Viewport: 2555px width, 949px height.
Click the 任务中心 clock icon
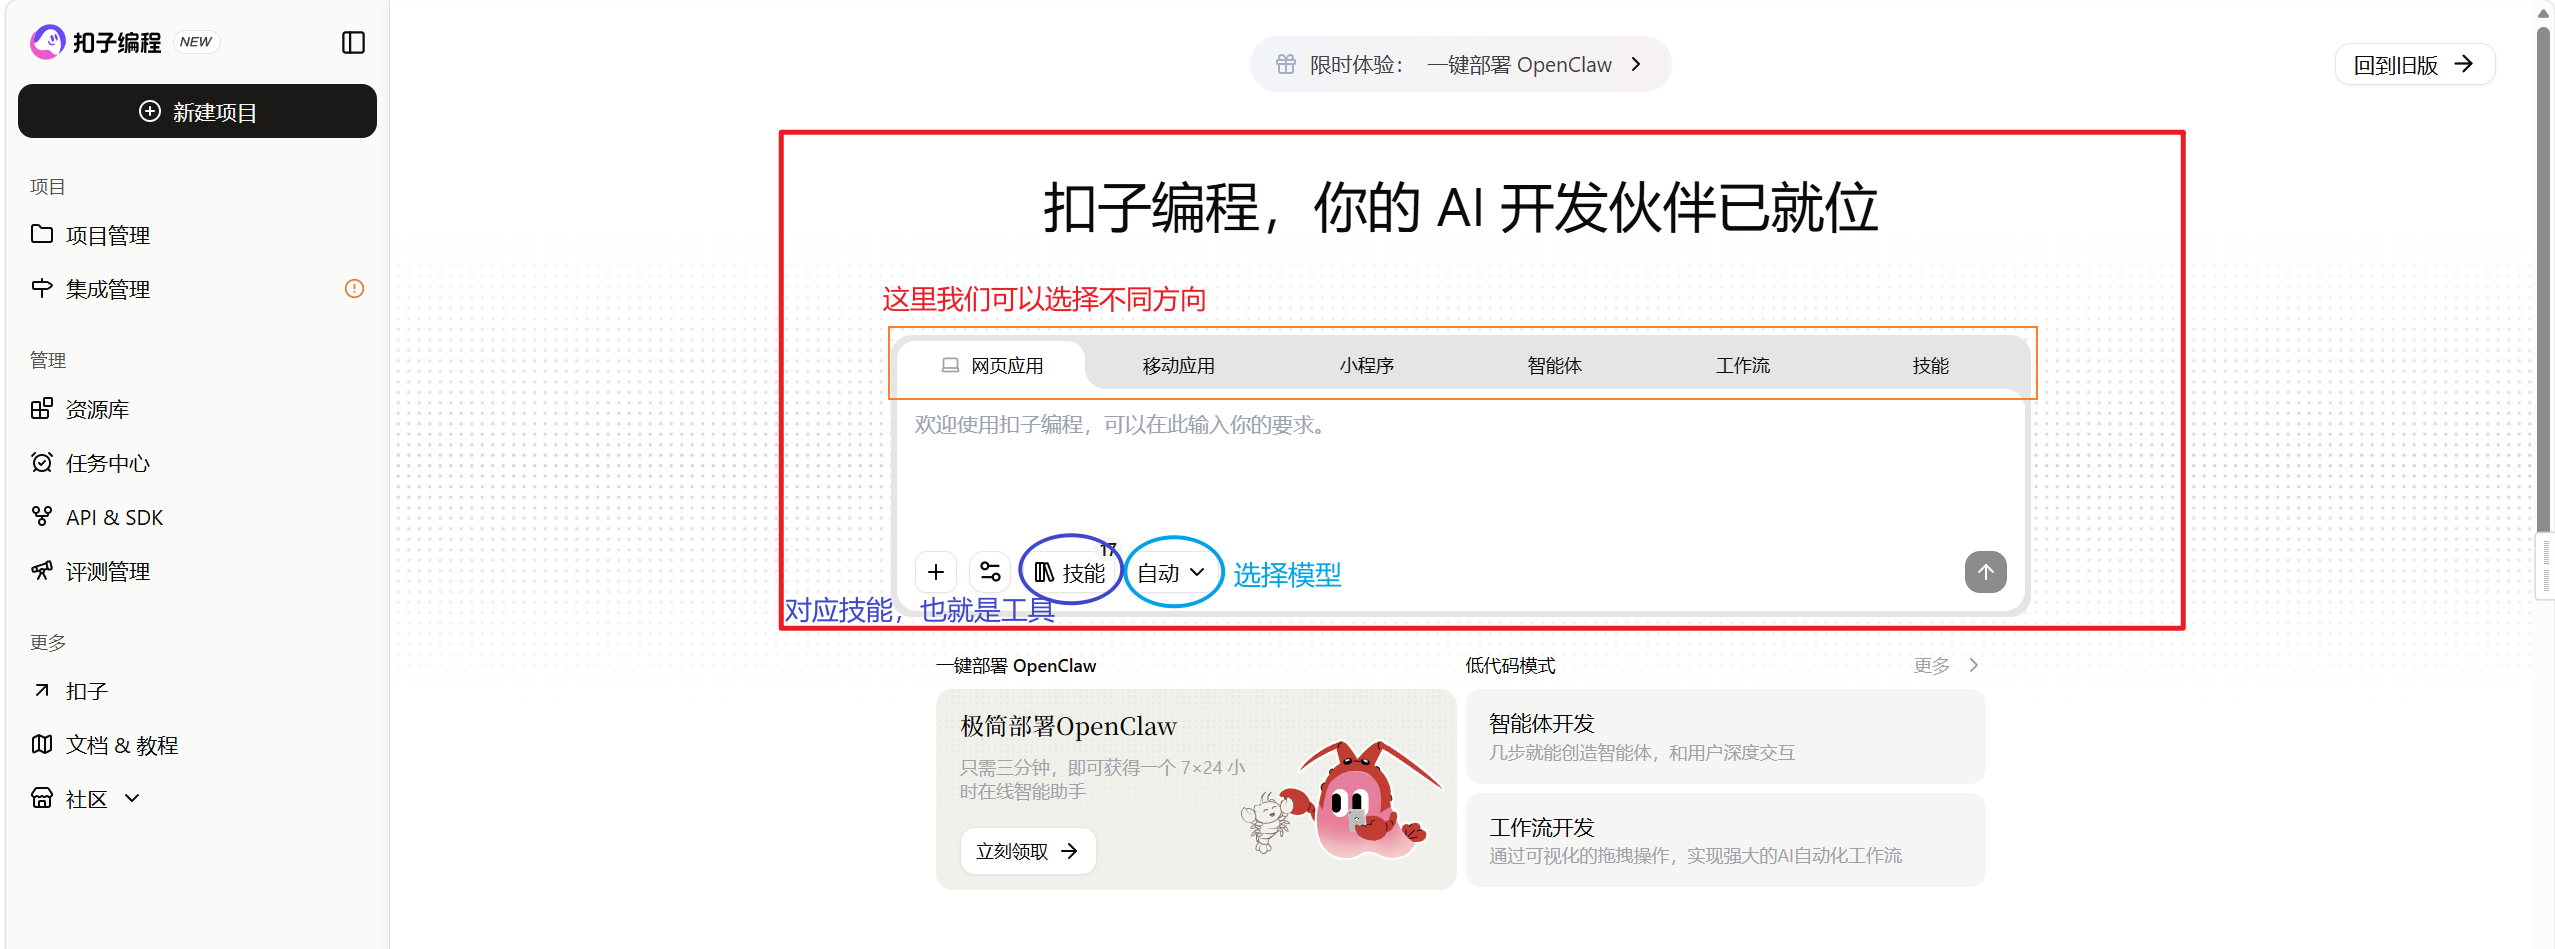click(x=42, y=462)
